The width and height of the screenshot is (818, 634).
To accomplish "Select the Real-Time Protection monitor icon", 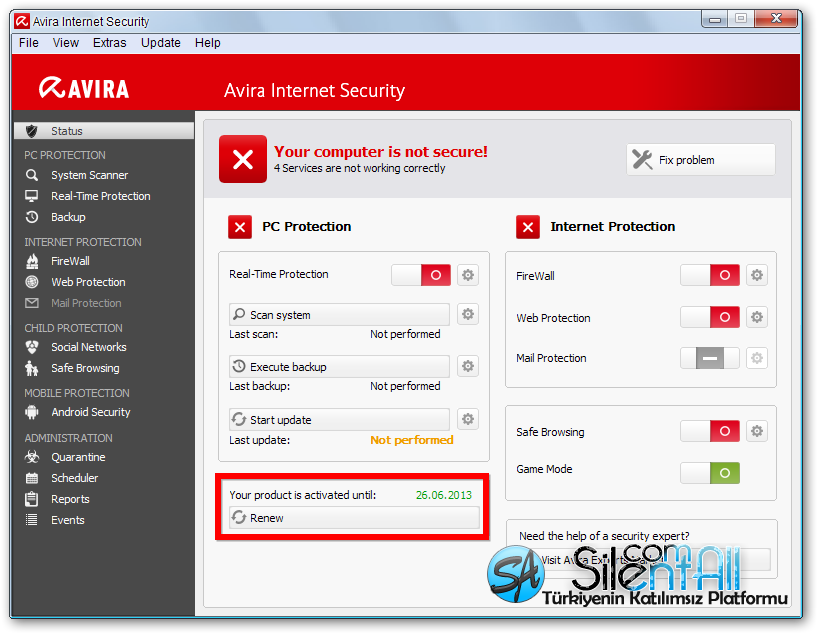I will pyautogui.click(x=32, y=196).
